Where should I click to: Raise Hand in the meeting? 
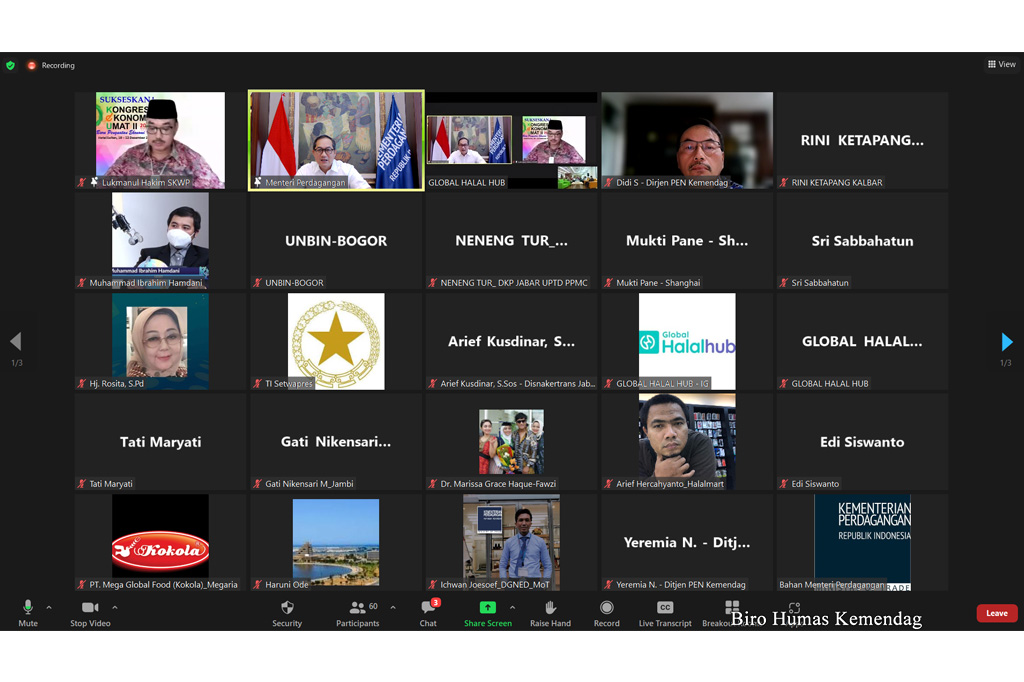[550, 611]
